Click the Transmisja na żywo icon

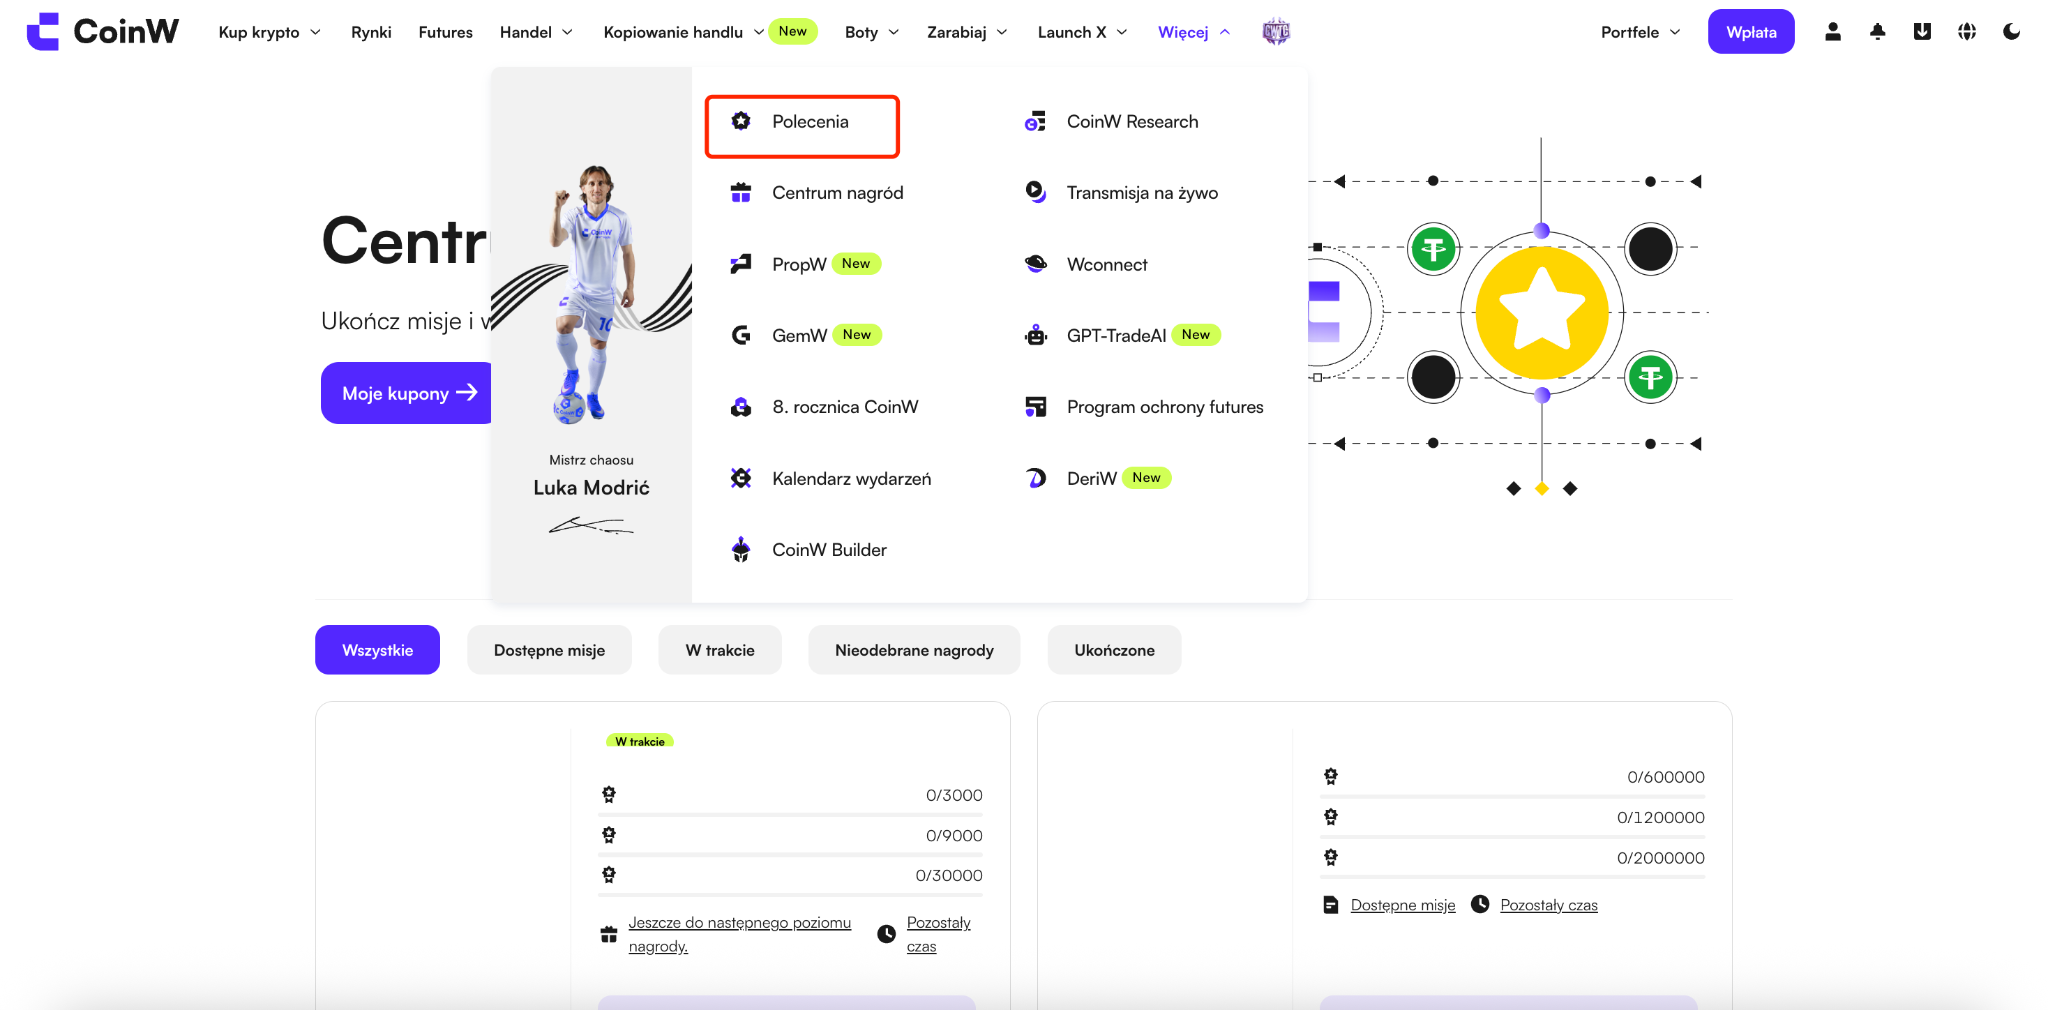(x=1036, y=192)
